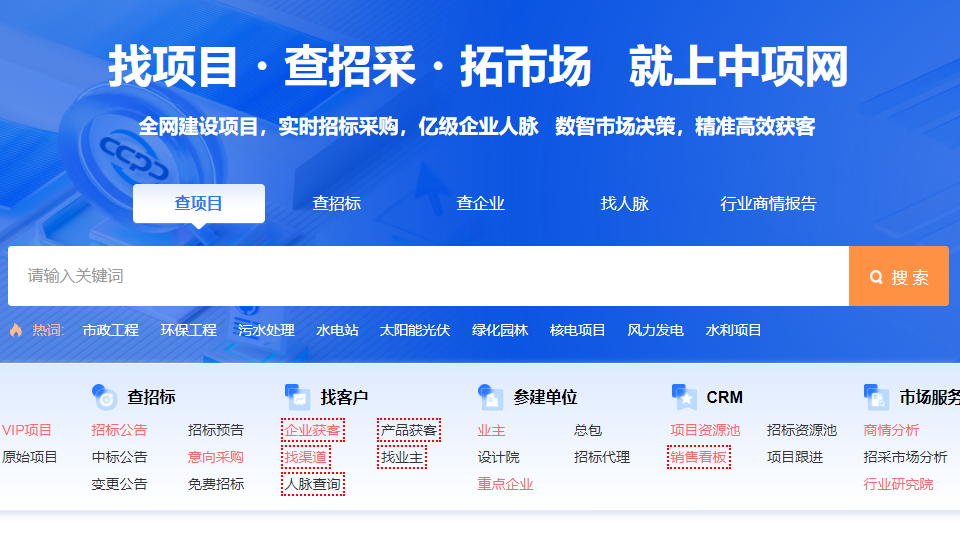The image size is (960, 540).
Task: Click the flame icon beside 热词
Action: 16,330
